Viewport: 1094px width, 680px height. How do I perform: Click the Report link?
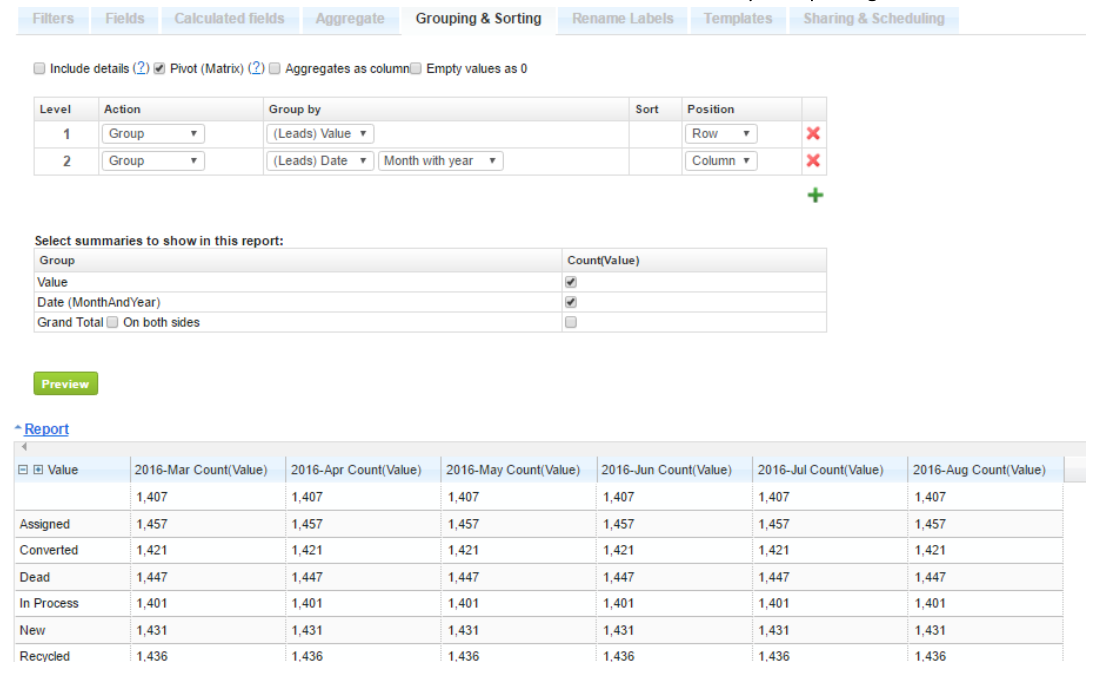(47, 429)
